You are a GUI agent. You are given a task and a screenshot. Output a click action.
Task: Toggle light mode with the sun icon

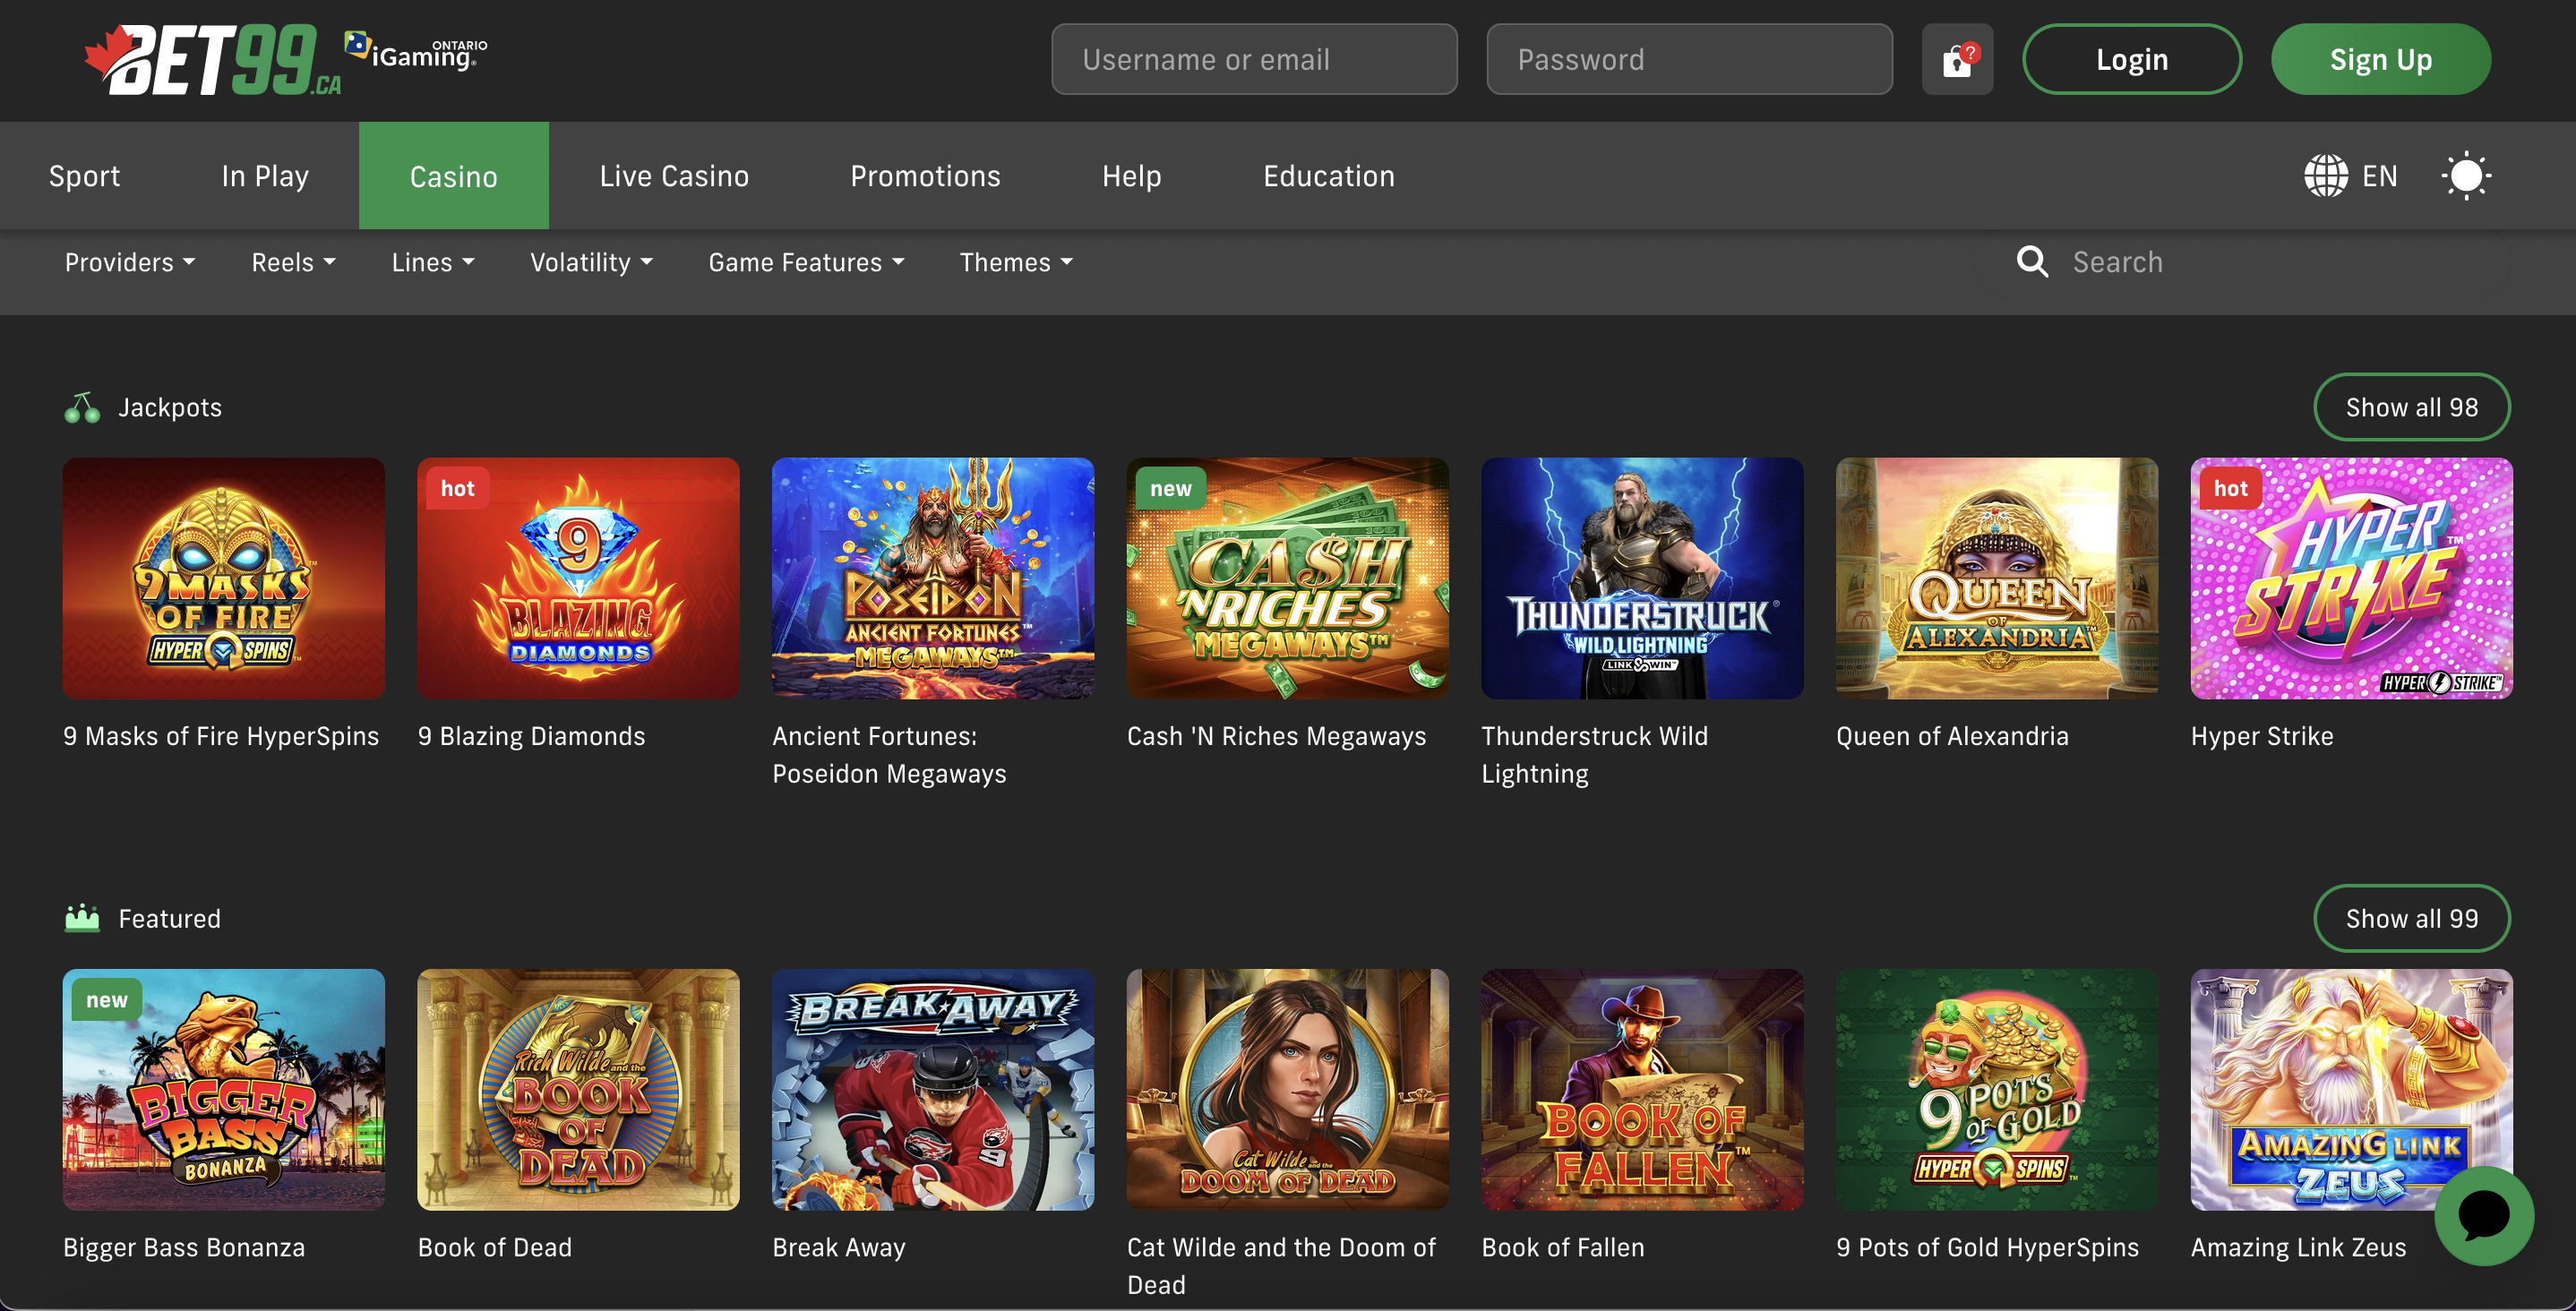click(x=2466, y=176)
